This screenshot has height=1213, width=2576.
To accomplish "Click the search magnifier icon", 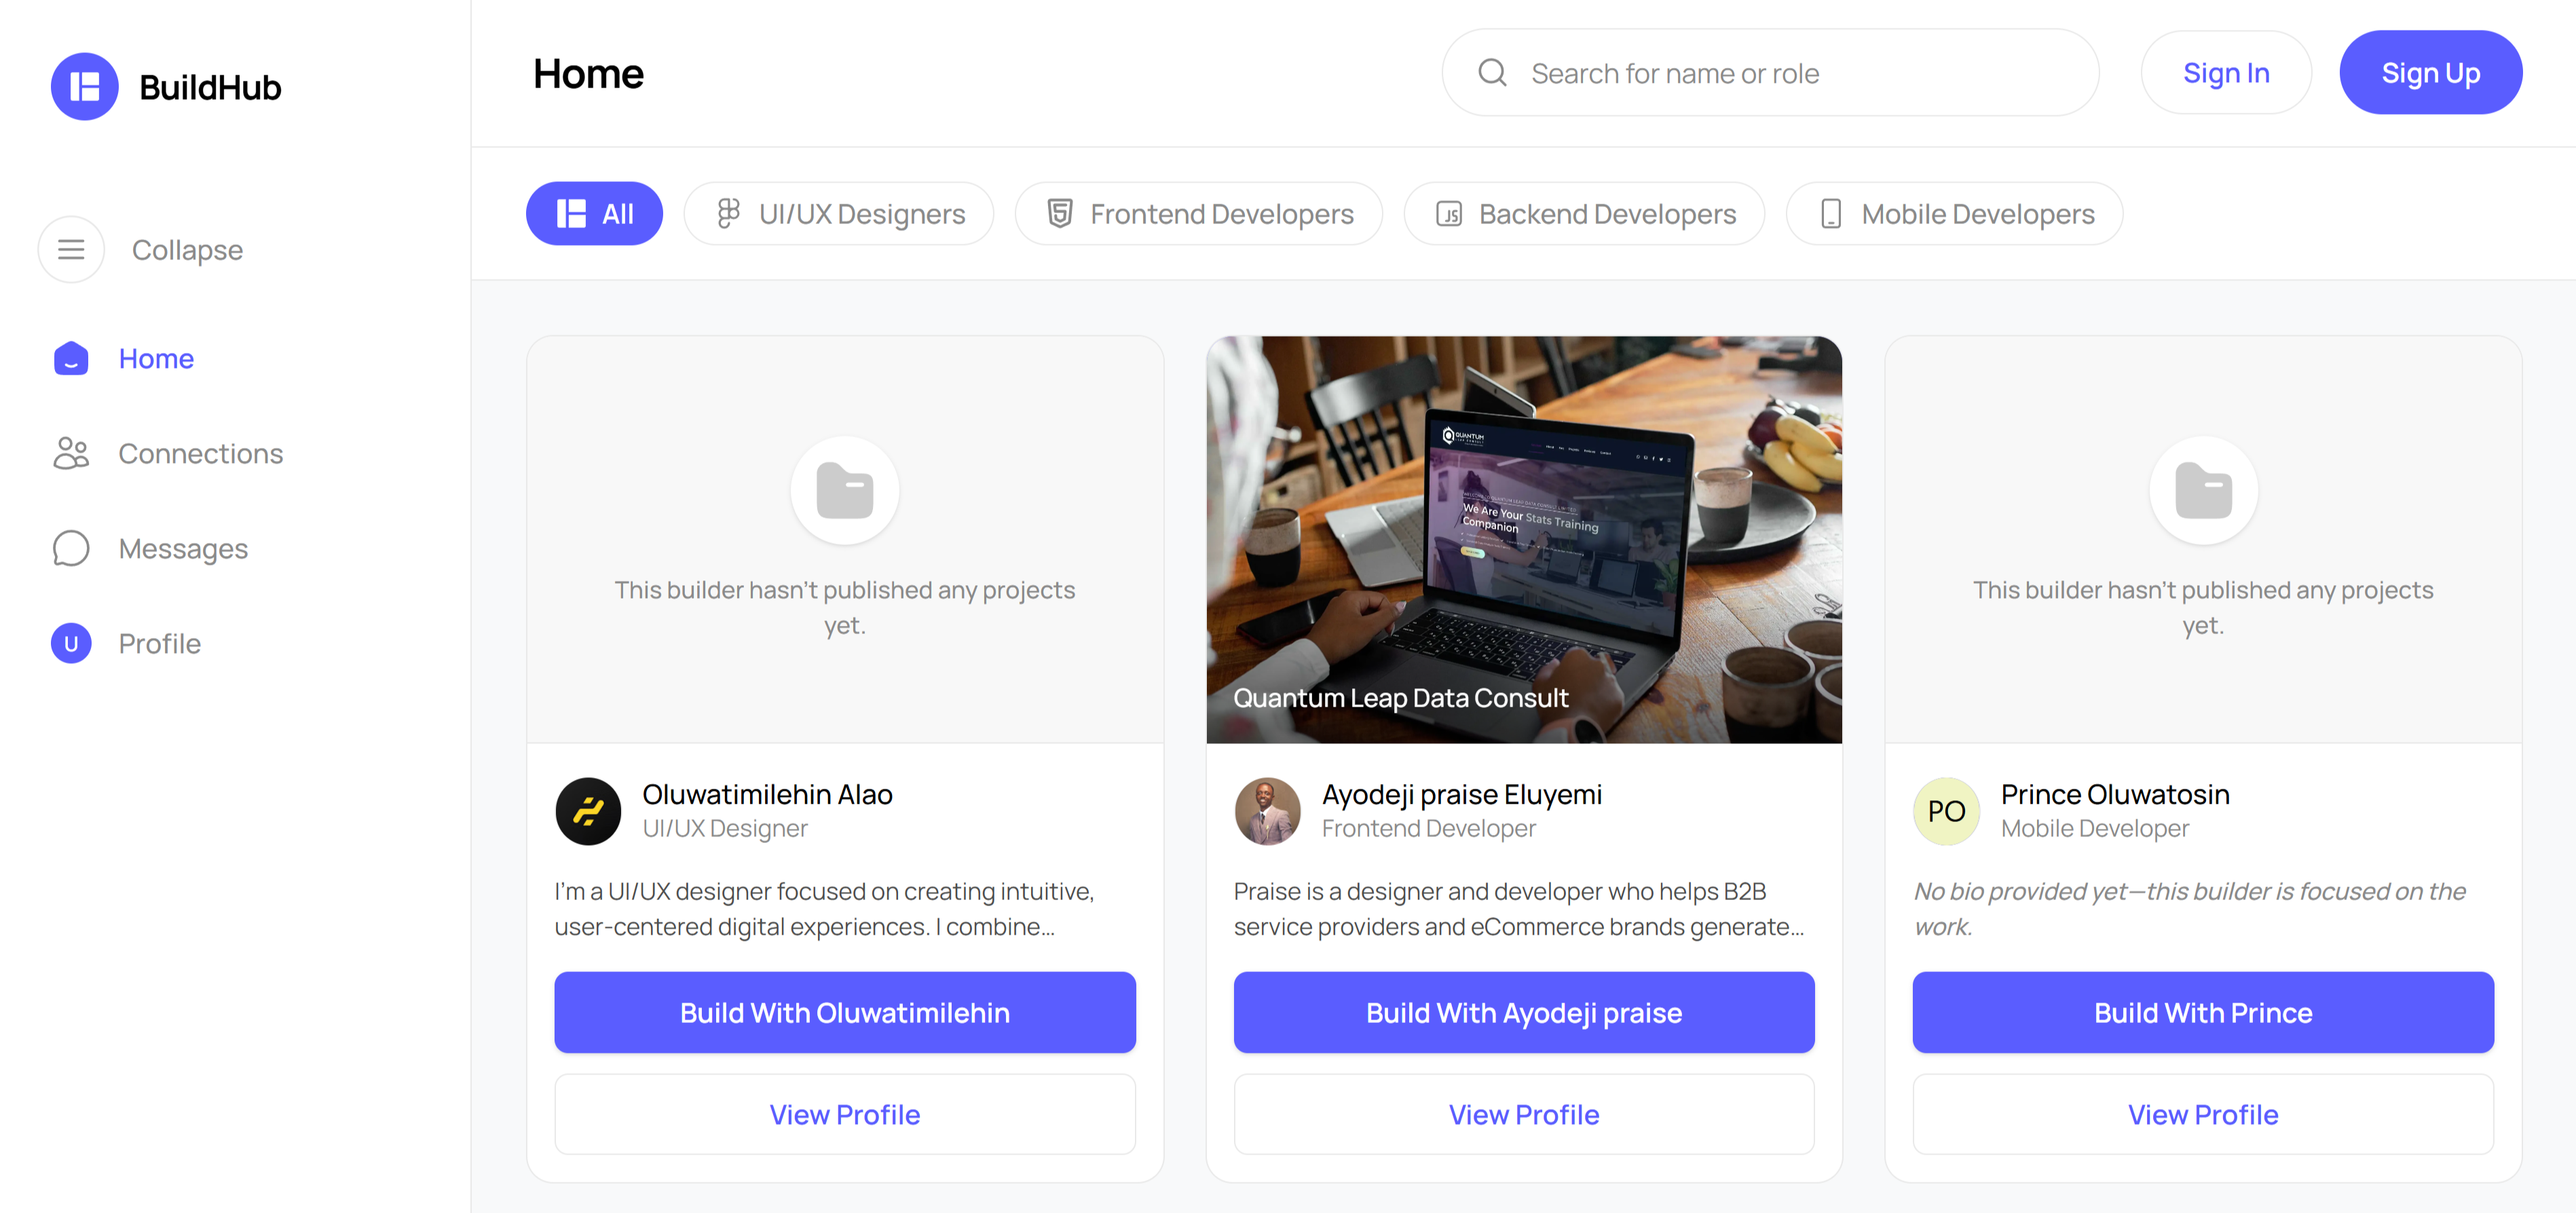I will tap(1492, 72).
